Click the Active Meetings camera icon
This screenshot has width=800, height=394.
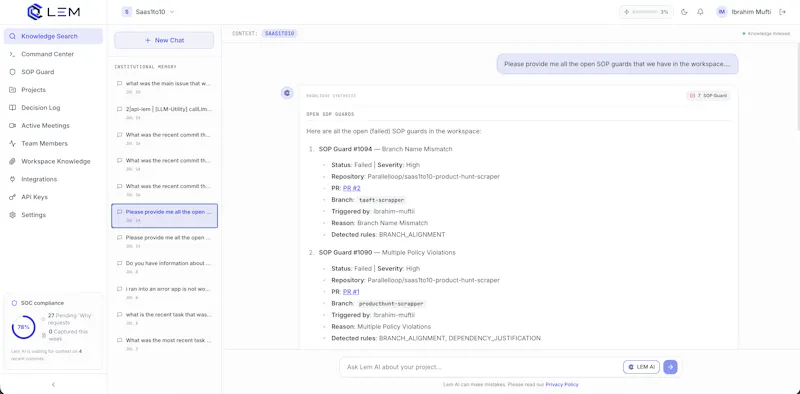[x=12, y=126]
